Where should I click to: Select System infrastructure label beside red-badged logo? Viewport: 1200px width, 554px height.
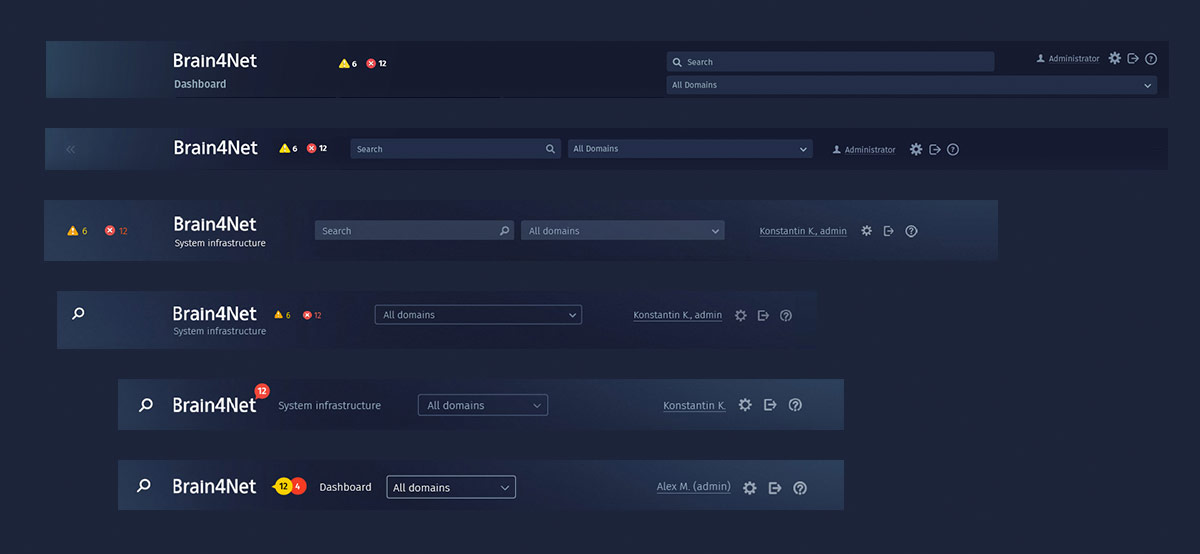click(x=329, y=406)
